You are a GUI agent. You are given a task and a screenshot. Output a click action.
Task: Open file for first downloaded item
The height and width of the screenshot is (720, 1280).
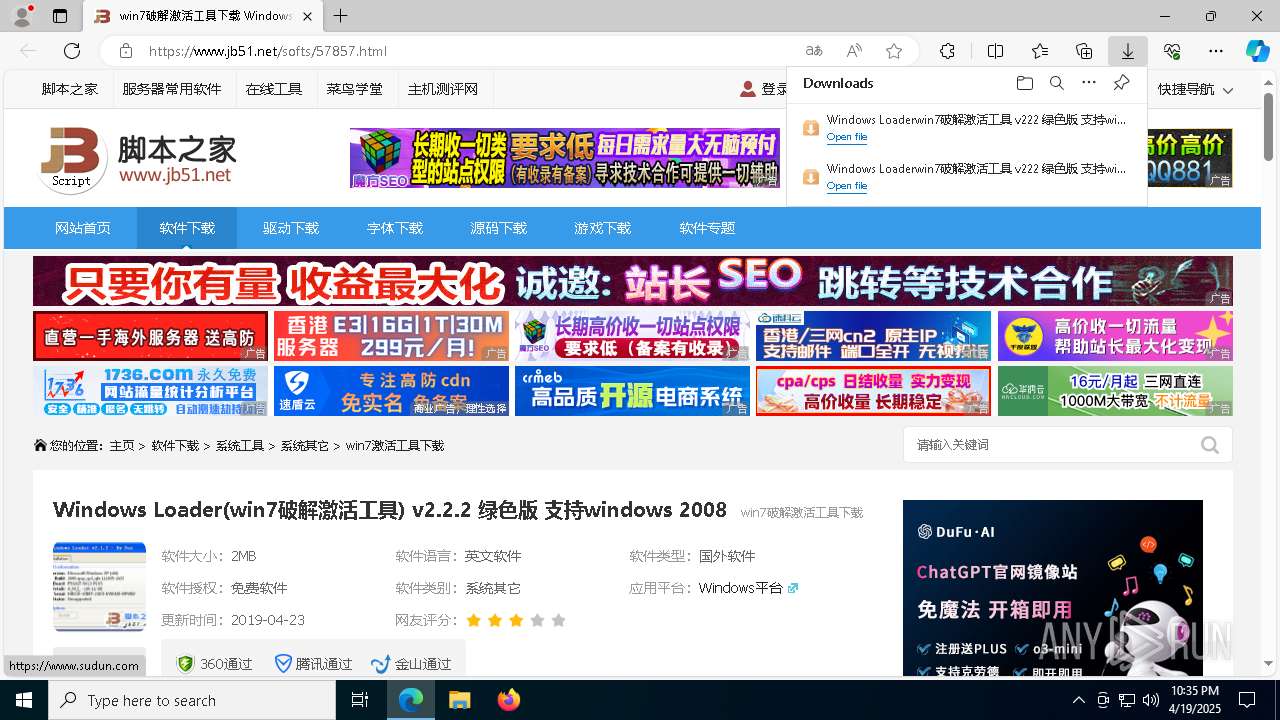point(846,137)
